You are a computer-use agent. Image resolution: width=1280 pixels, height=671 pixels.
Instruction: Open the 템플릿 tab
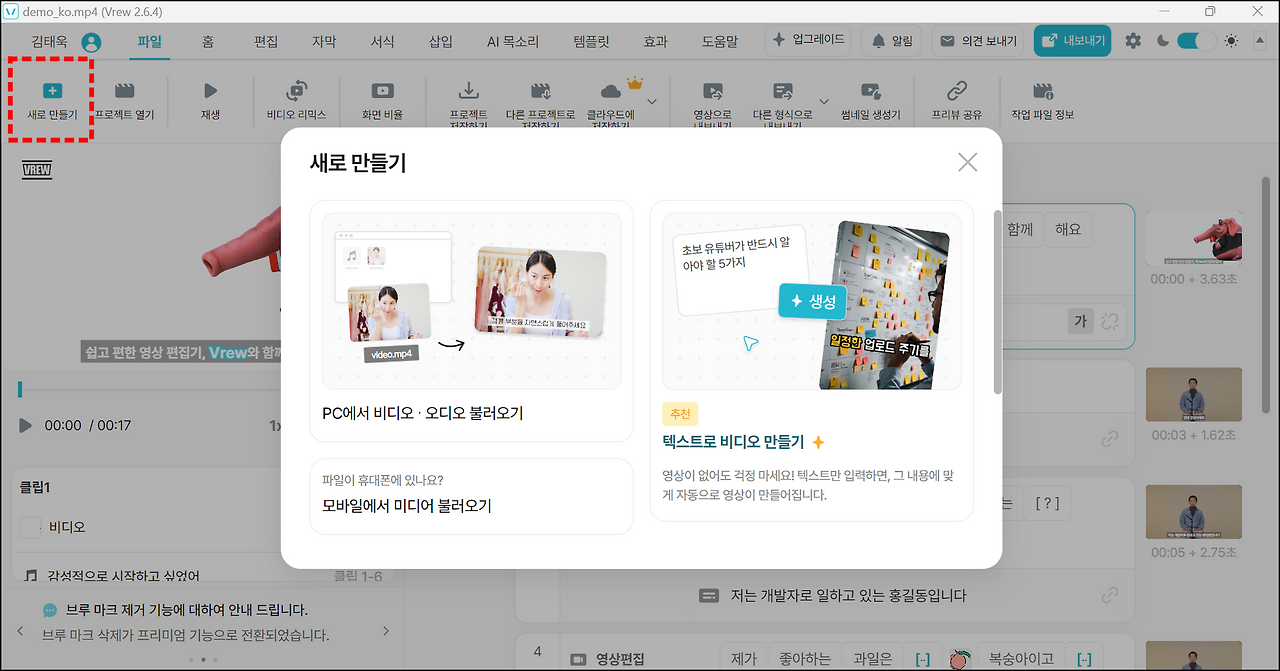pyautogui.click(x=591, y=42)
